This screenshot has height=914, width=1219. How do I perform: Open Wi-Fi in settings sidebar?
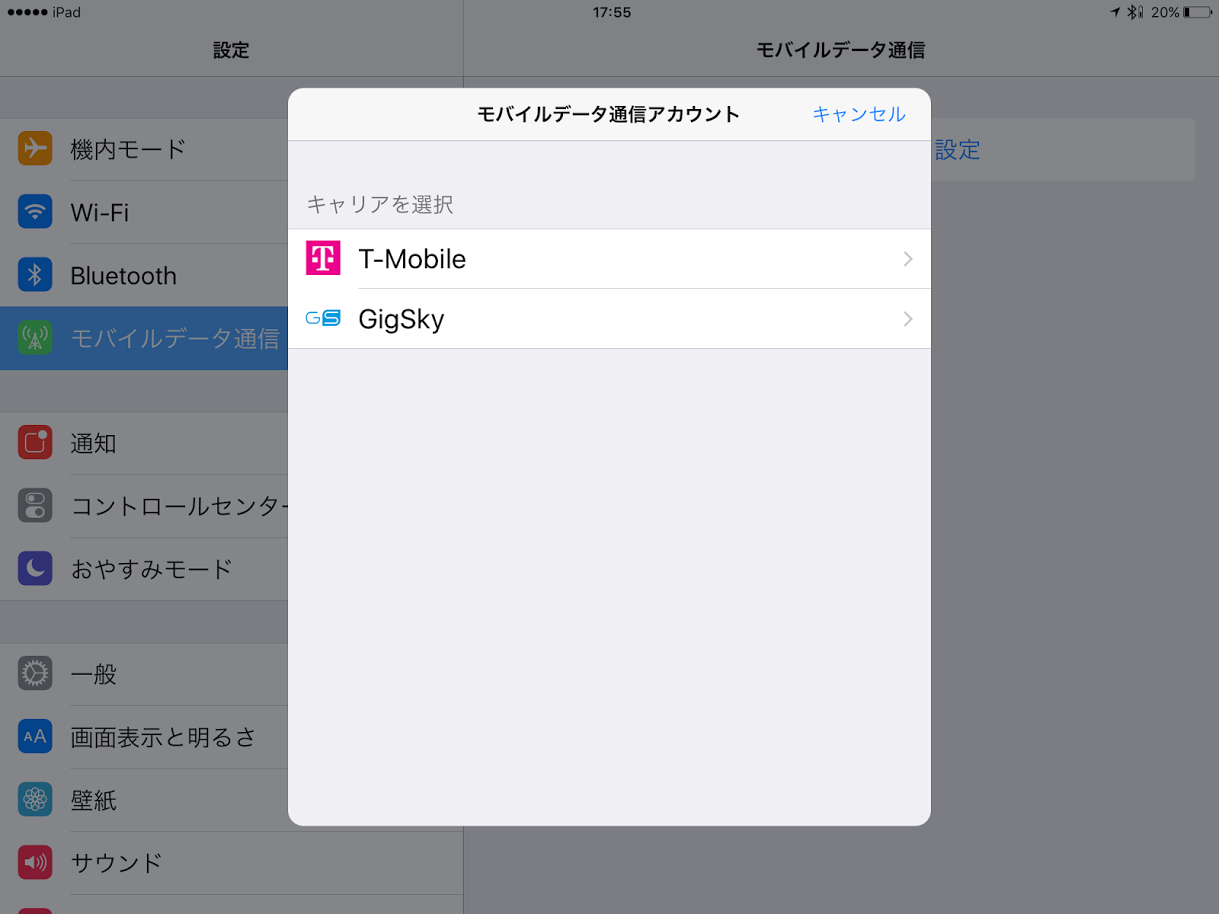click(144, 212)
